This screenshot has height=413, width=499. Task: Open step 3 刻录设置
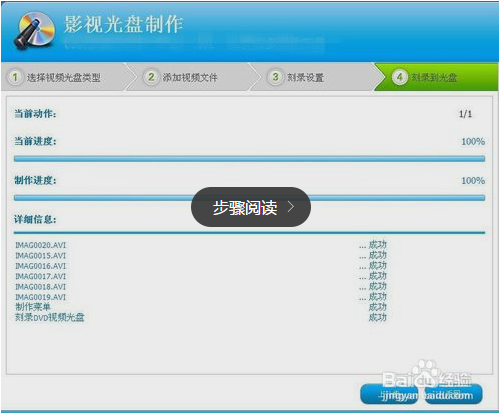point(312,77)
